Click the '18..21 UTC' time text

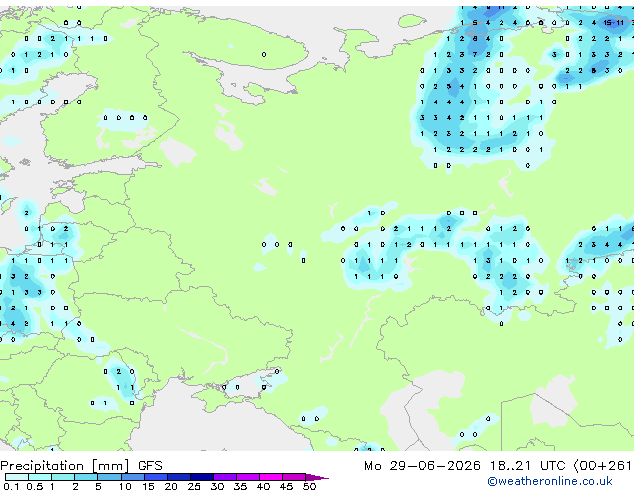[527, 466]
